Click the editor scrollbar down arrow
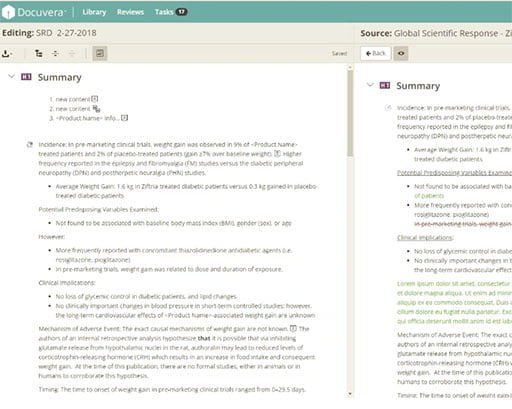 [350, 394]
